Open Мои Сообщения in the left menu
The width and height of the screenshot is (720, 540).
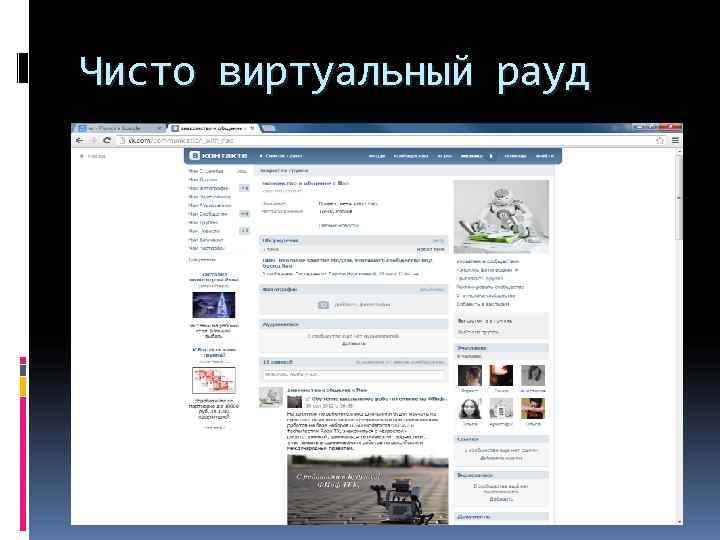click(x=208, y=214)
